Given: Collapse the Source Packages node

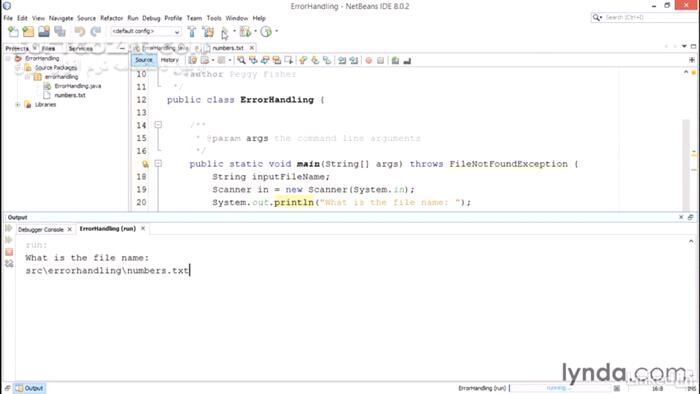Looking at the screenshot, I should (x=18, y=67).
